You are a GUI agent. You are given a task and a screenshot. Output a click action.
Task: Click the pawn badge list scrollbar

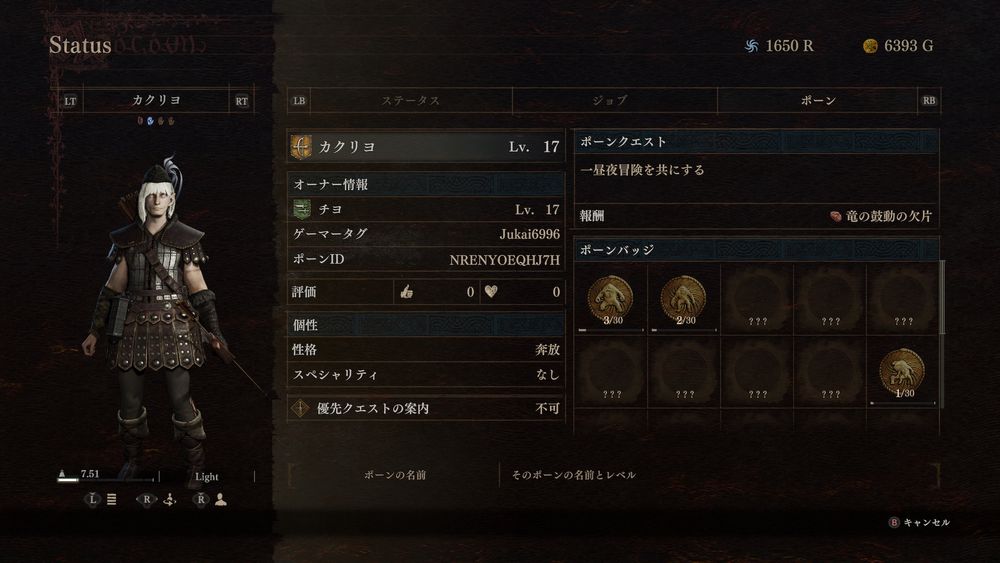942,297
